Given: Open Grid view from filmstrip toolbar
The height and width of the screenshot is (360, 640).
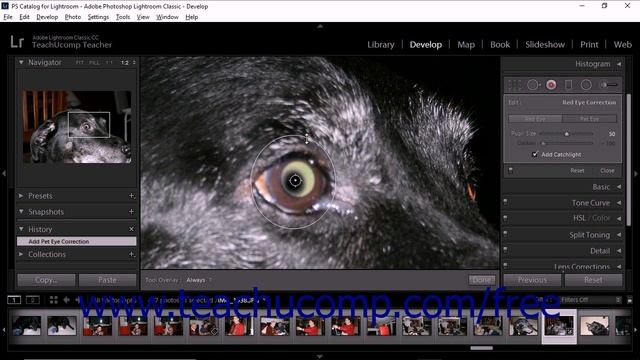Looking at the screenshot, I should [x=53, y=300].
